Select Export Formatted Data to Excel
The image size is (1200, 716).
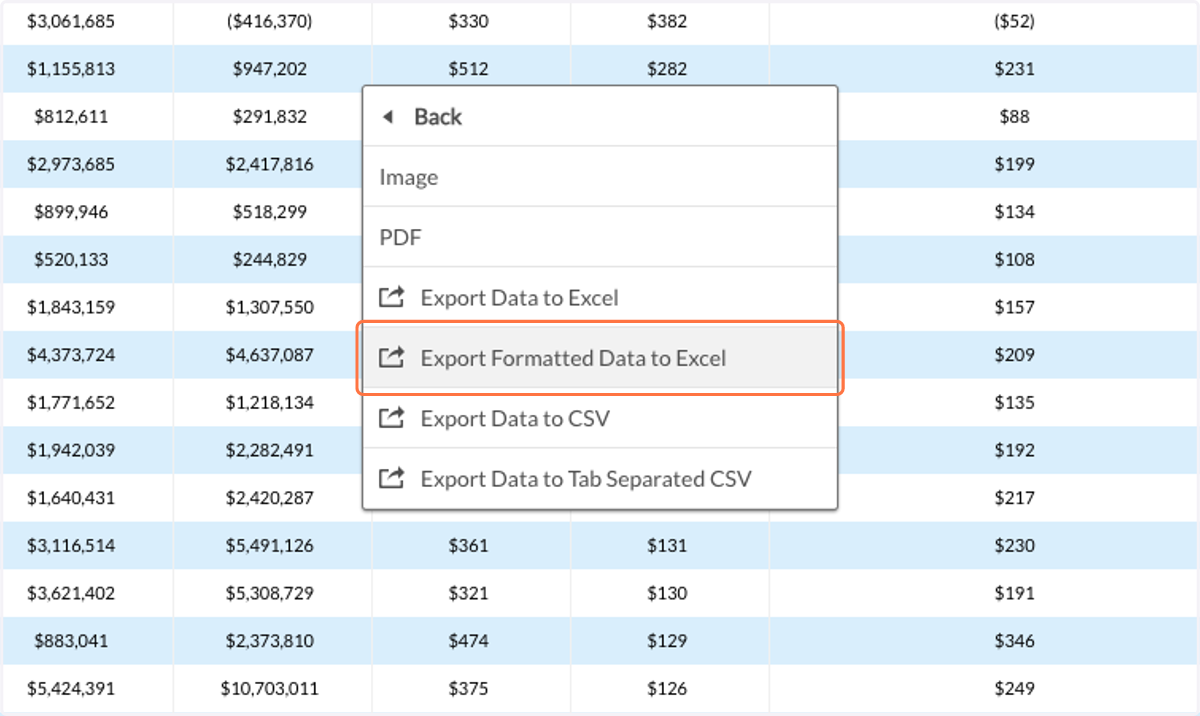[600, 357]
